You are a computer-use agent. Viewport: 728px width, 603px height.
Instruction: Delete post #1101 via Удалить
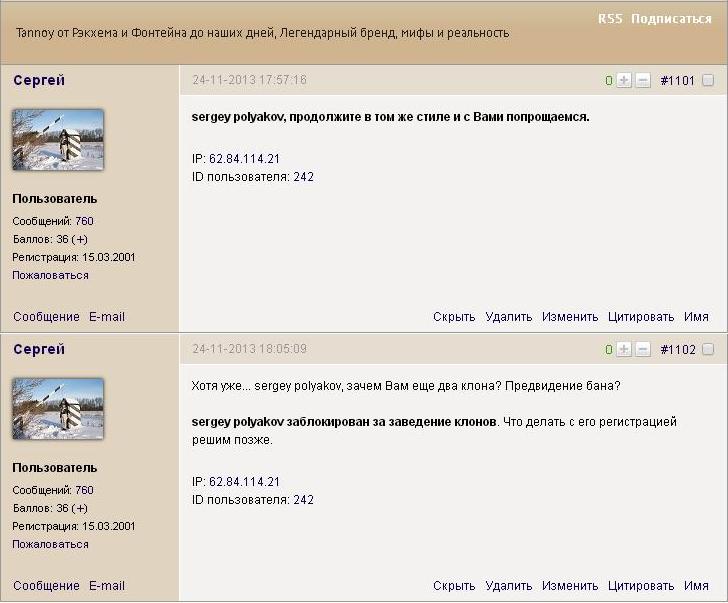(x=508, y=317)
